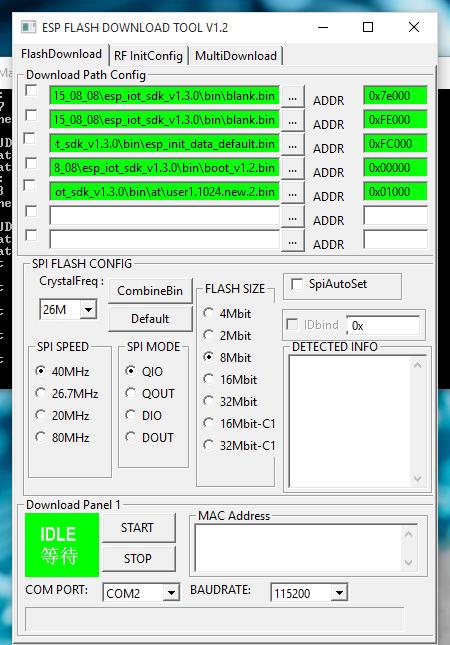Click down arrow of MAC Address scrollbar

[408, 563]
